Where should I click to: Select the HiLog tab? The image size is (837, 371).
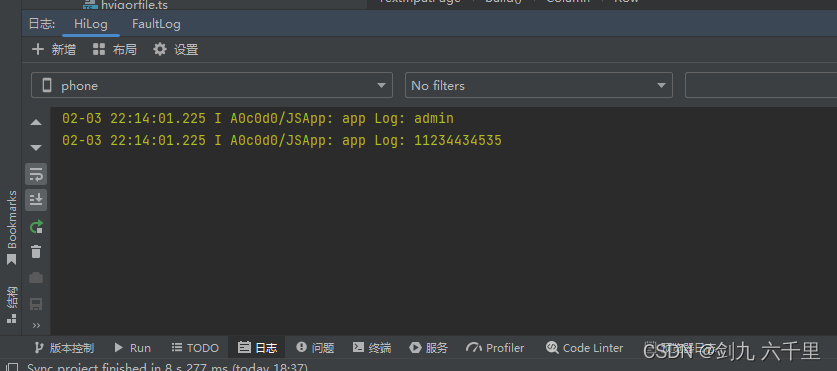click(x=91, y=24)
